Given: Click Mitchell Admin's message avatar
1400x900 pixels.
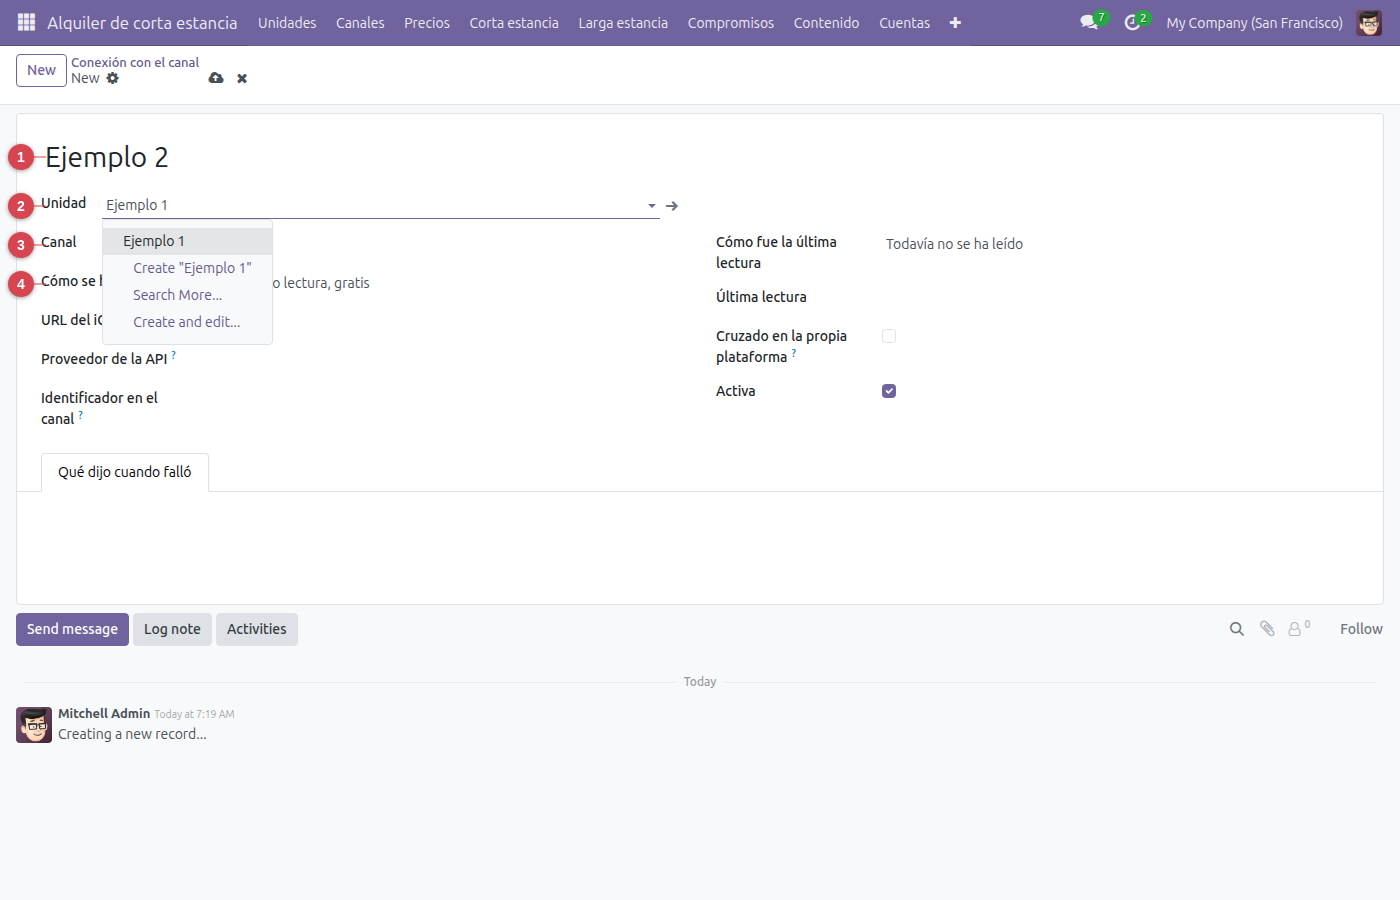Looking at the screenshot, I should click(34, 725).
